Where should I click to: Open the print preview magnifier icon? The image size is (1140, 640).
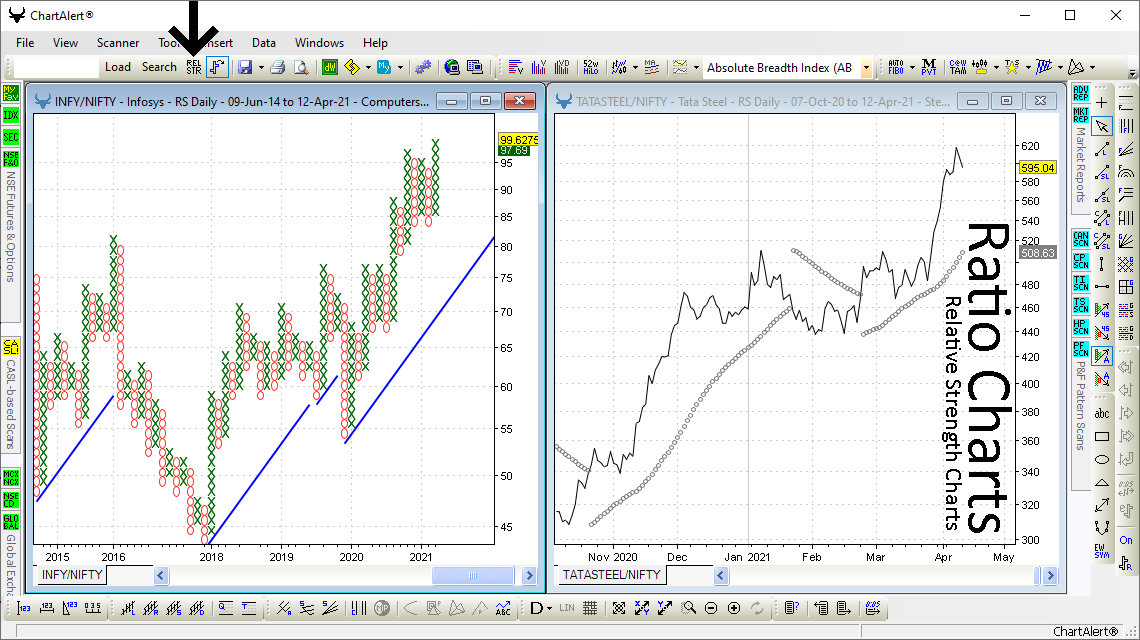click(301, 67)
